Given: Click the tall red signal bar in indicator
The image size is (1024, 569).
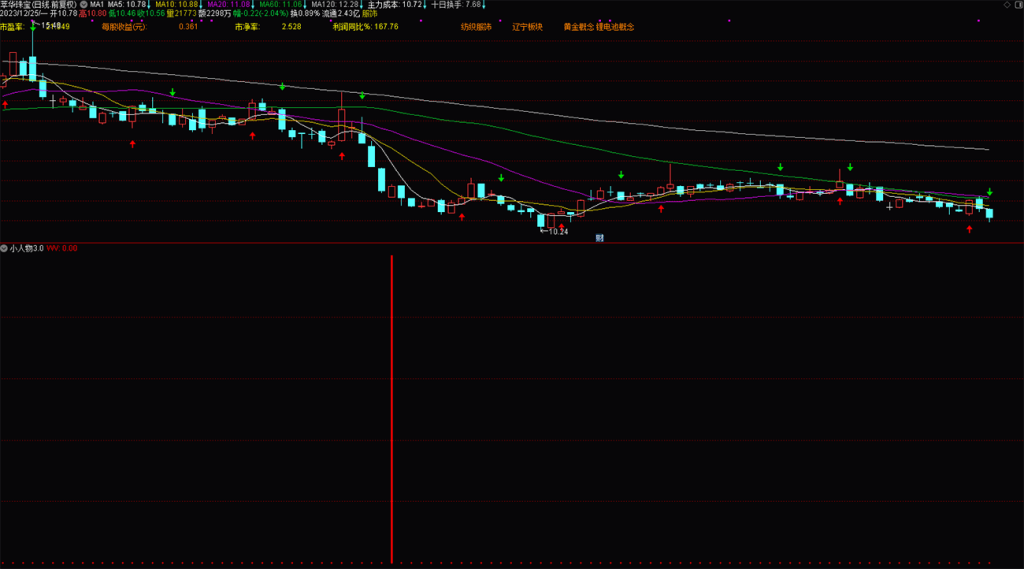Looking at the screenshot, I should point(392,408).
